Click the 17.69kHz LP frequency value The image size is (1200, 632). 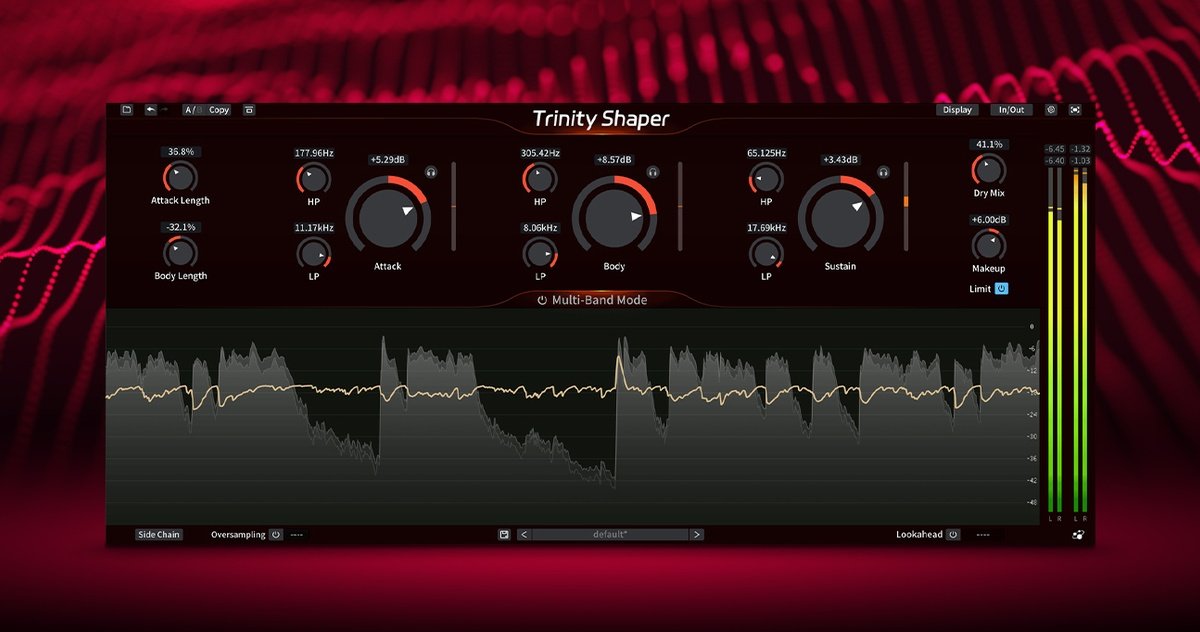(x=766, y=228)
